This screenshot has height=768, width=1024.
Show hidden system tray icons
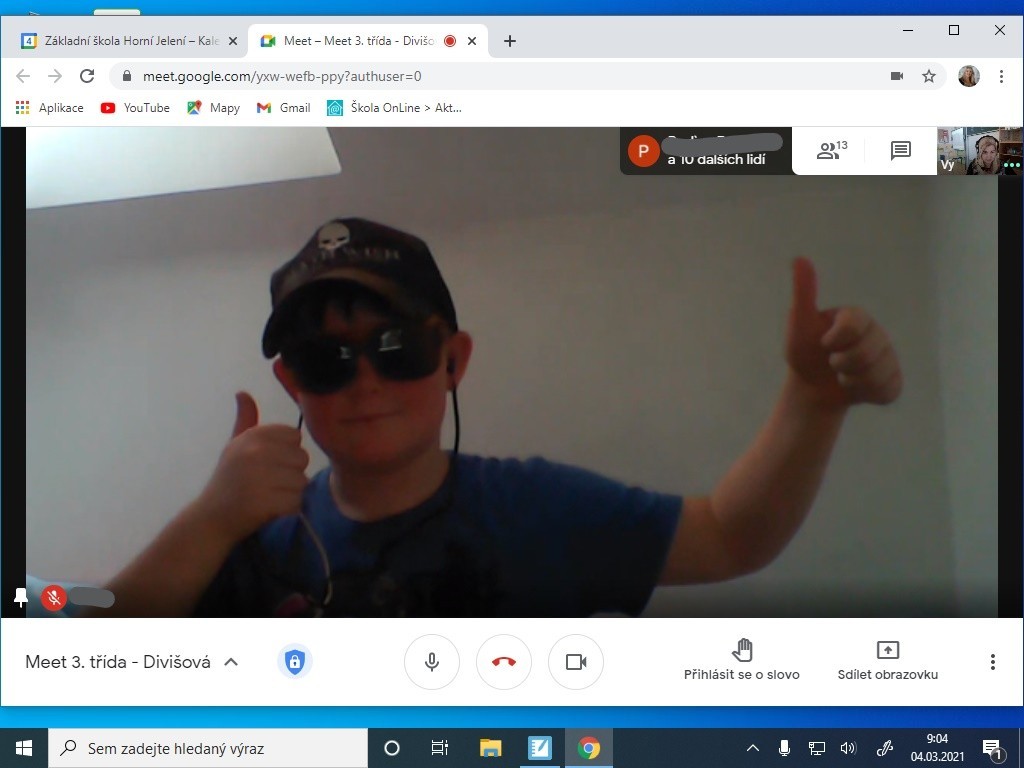753,748
